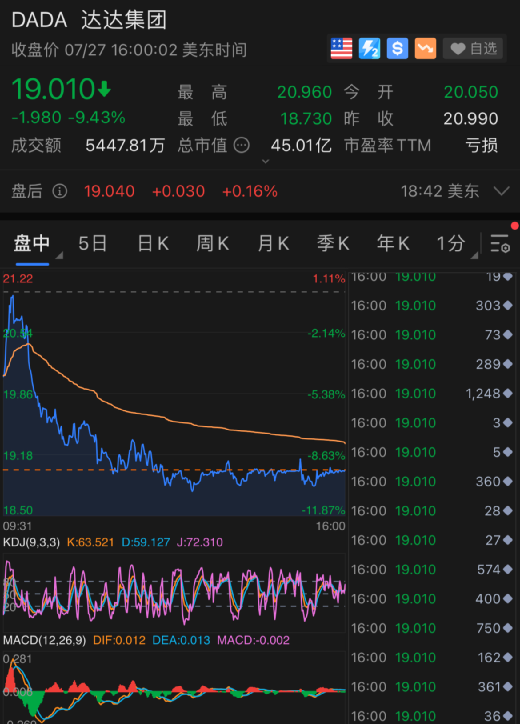Expand more quote details chevron below 总市值

pos(266,161)
